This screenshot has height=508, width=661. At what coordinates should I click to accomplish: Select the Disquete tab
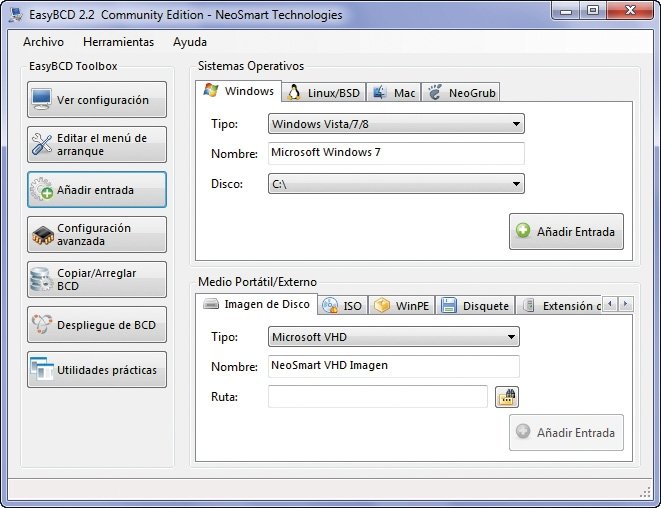(475, 305)
